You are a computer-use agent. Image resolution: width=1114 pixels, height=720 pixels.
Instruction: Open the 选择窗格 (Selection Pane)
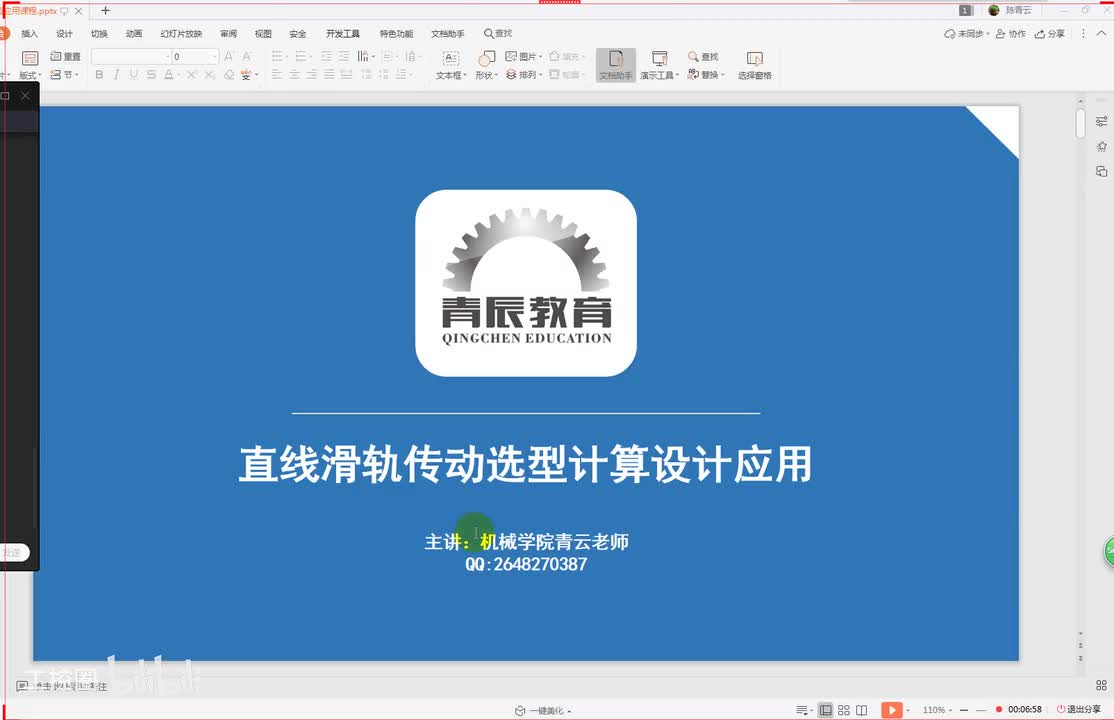[755, 65]
